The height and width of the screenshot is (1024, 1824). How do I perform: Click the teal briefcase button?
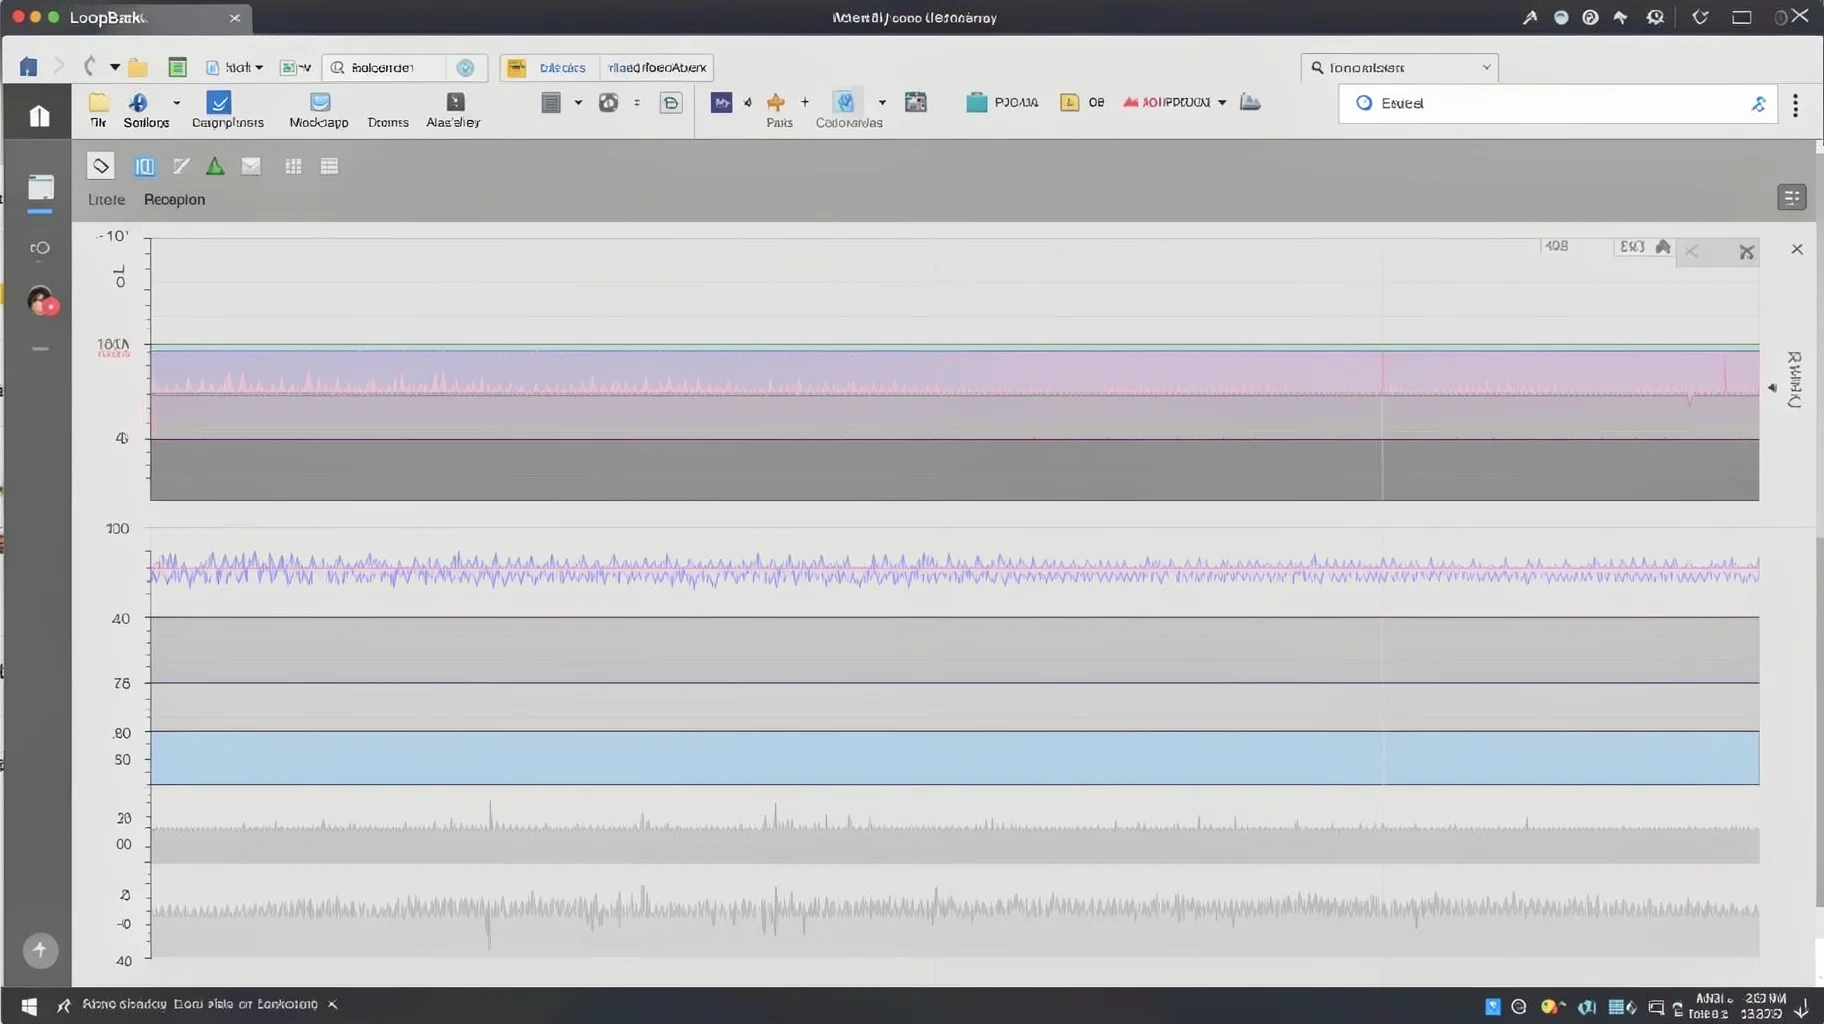click(1002, 102)
